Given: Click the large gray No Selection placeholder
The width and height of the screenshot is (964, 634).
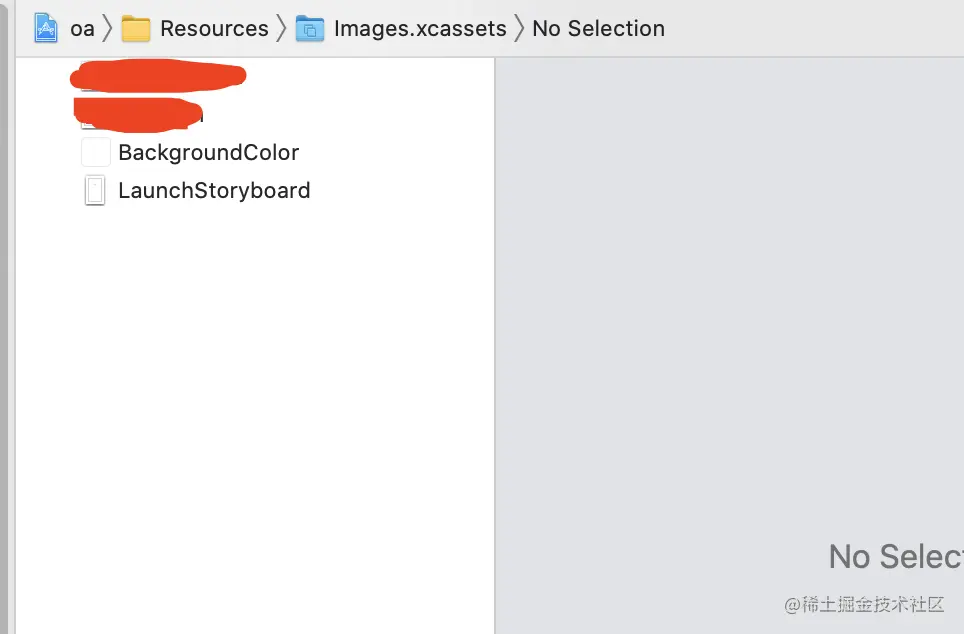Looking at the screenshot, I should 895,556.
